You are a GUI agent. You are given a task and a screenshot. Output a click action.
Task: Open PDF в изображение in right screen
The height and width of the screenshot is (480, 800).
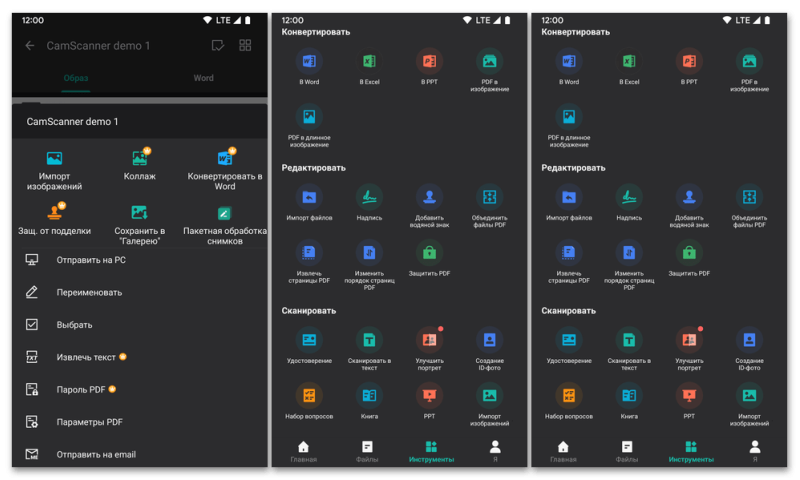[x=749, y=70]
